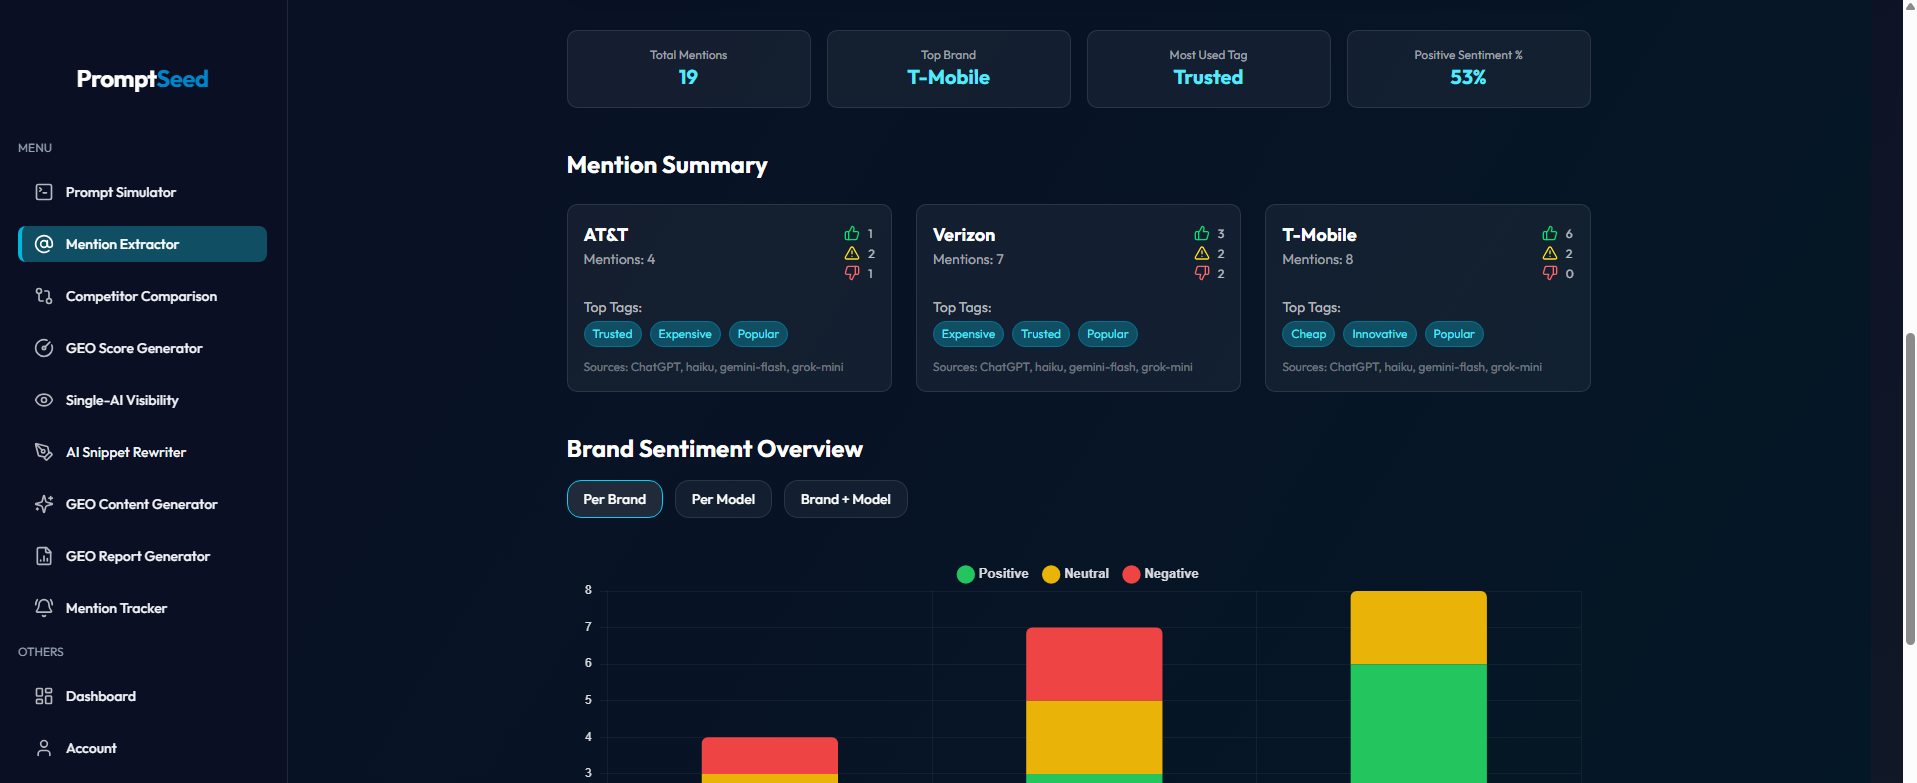
Task: Click the T-Mobile Popular tag
Action: 1453,334
